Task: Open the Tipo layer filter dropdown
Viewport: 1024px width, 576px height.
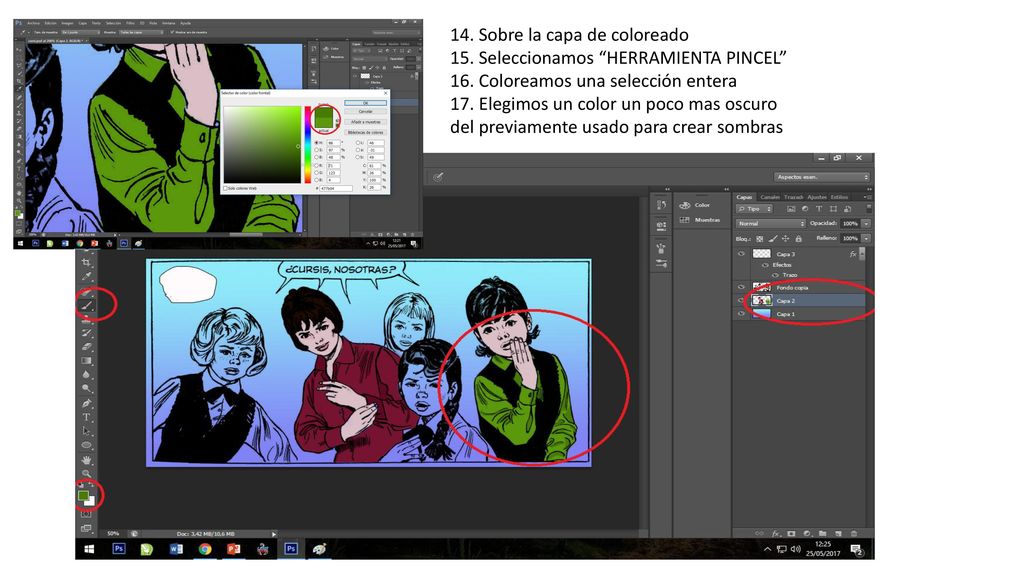Action: pos(754,209)
